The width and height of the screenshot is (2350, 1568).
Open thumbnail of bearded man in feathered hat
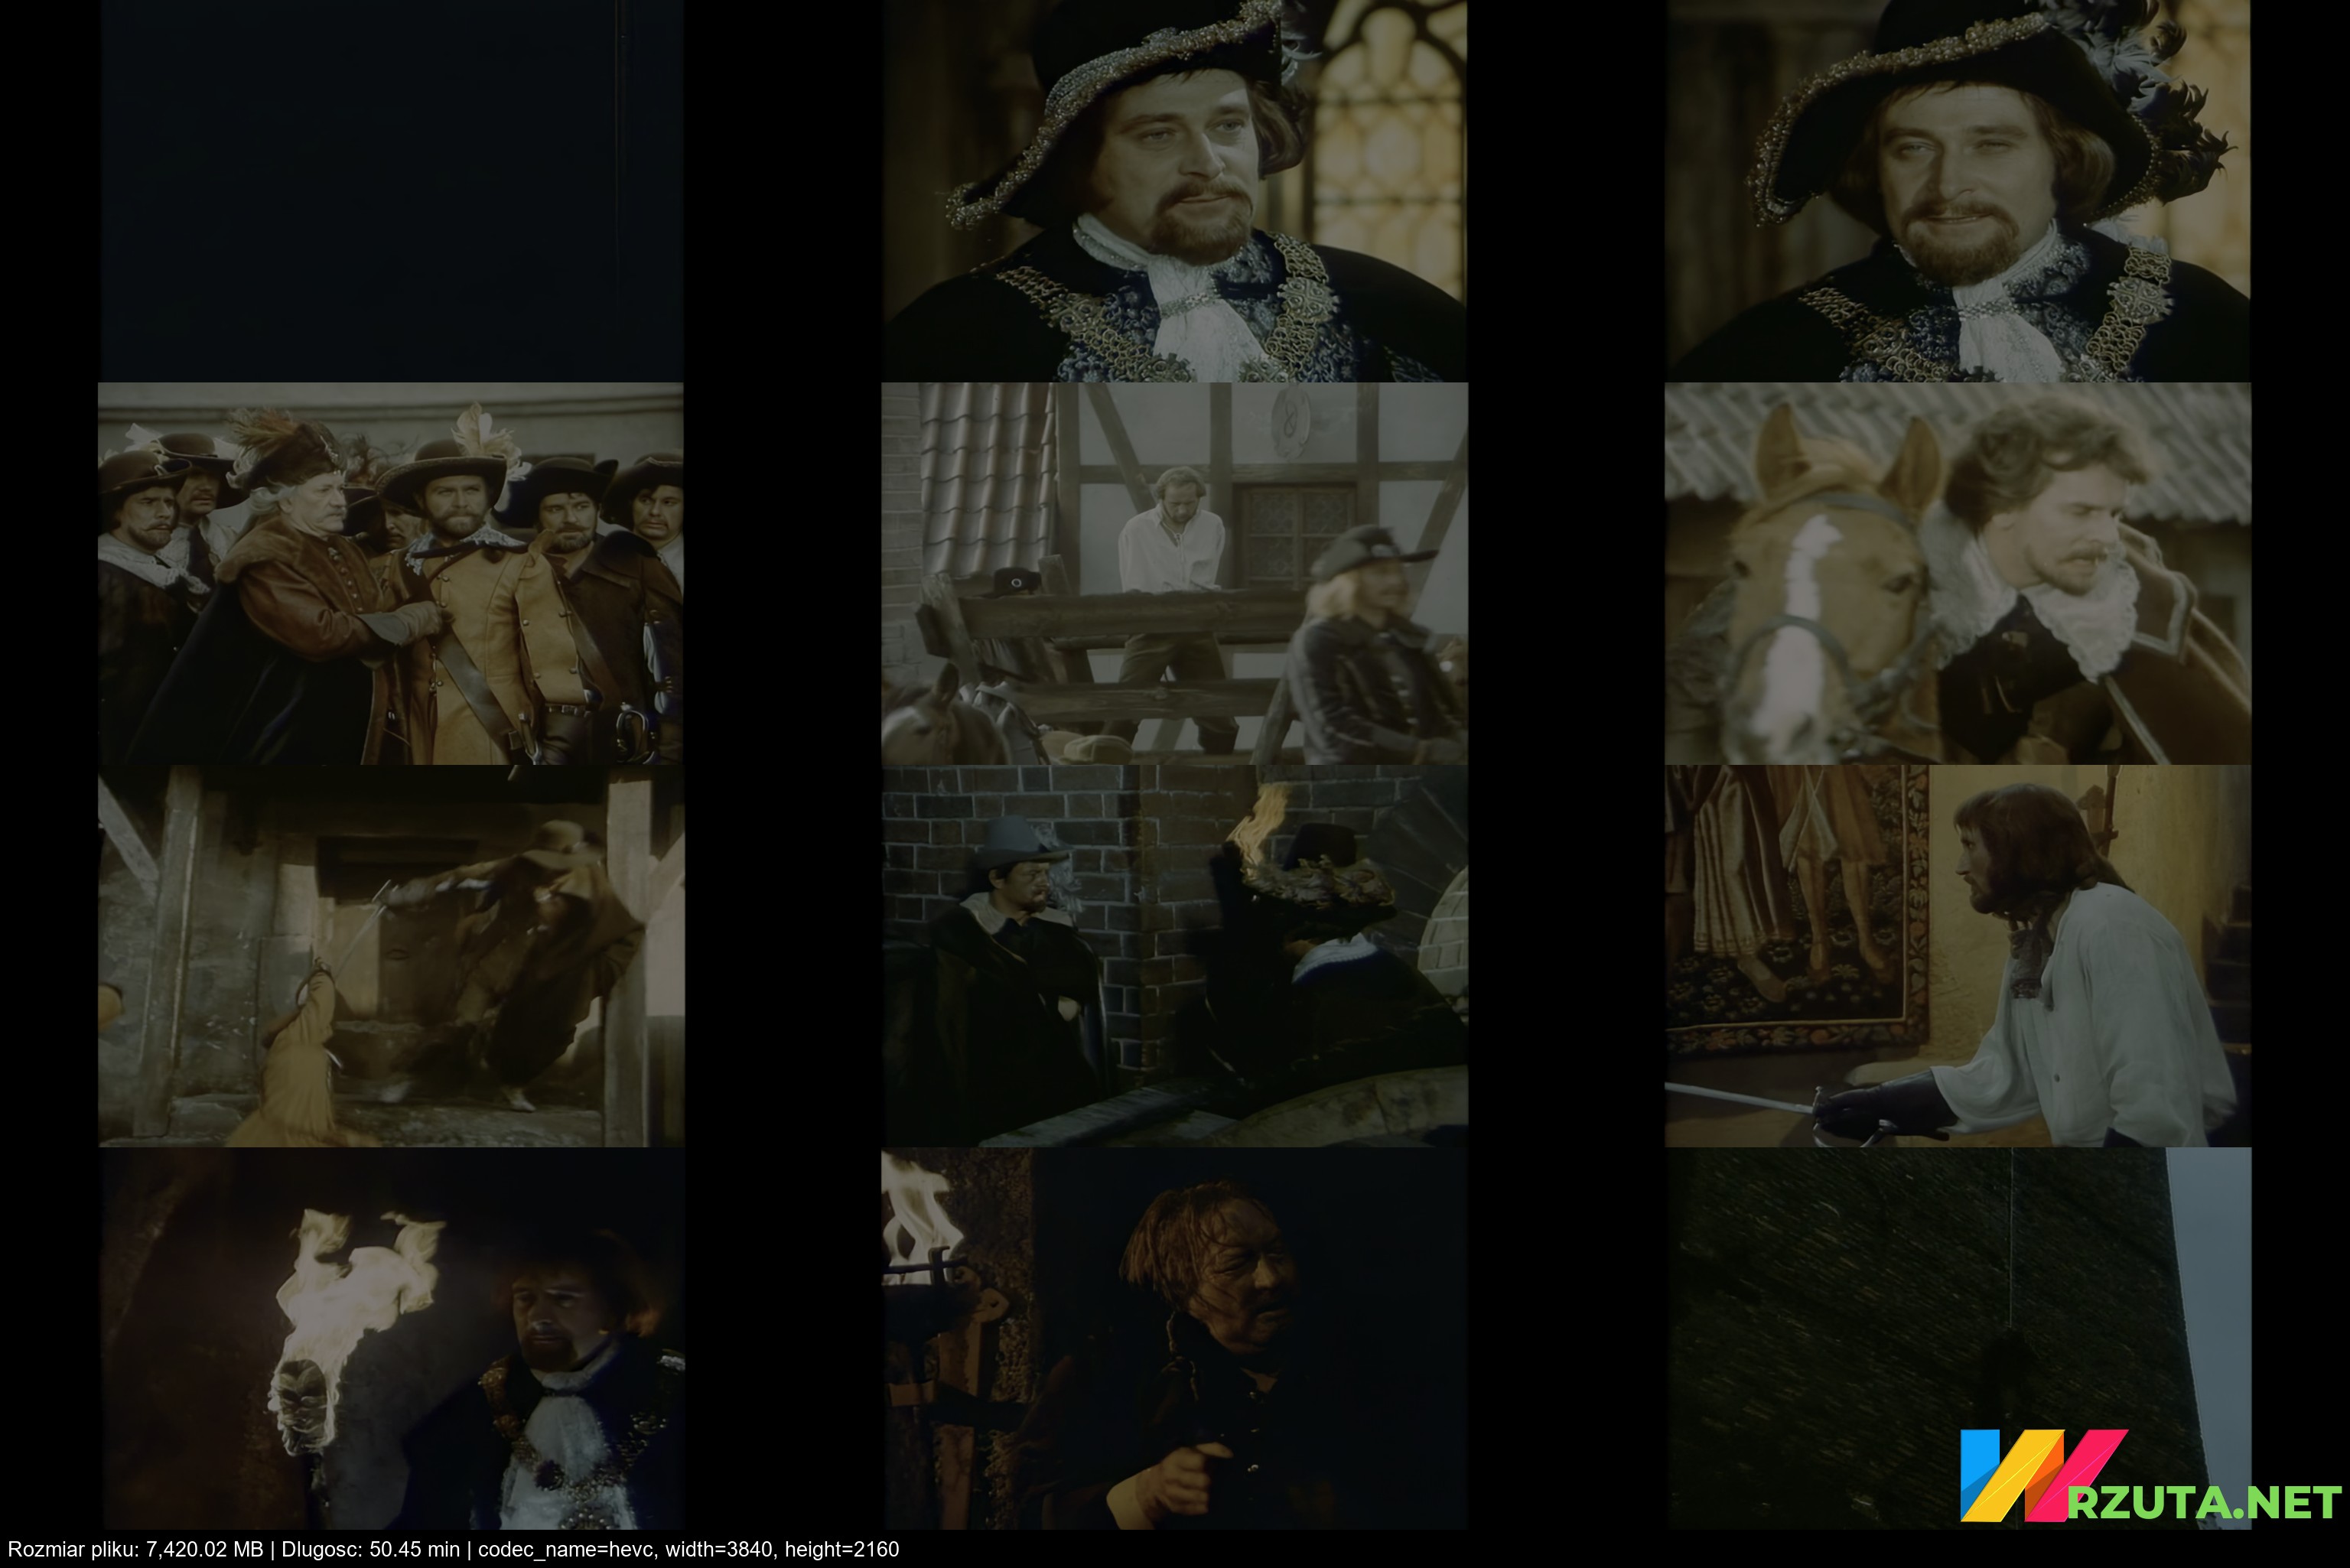[x=1174, y=190]
